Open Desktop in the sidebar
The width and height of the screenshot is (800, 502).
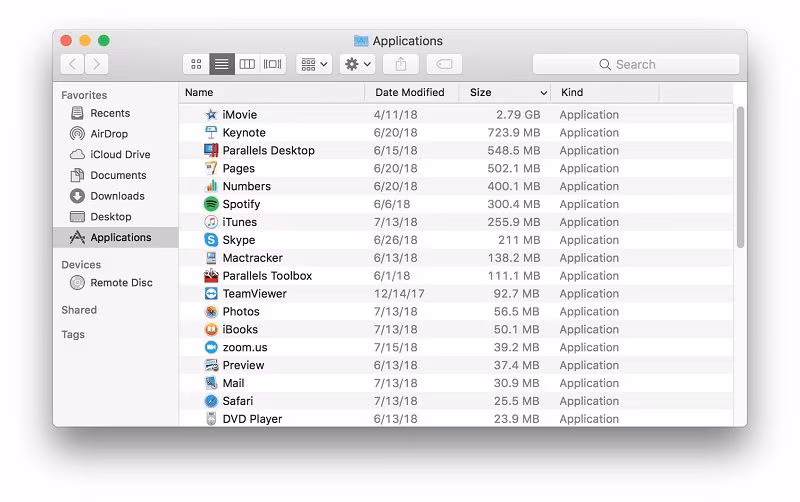115,217
